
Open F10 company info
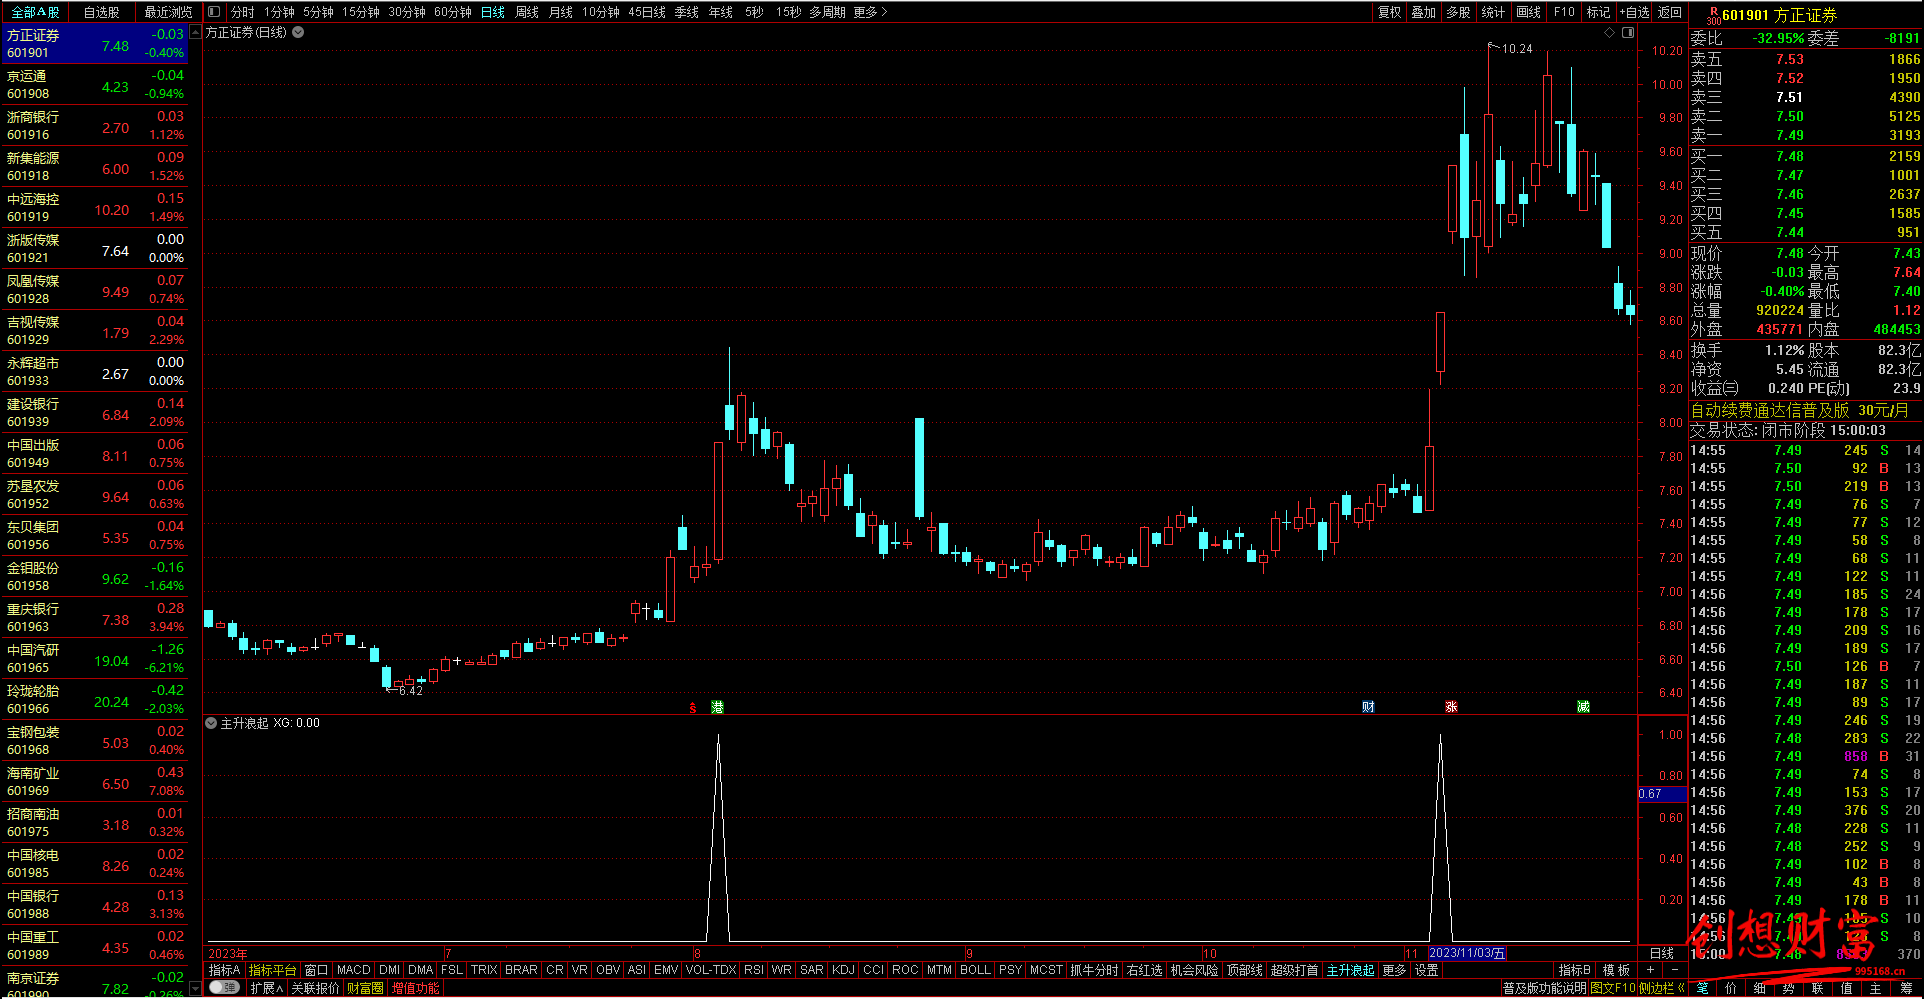tap(1564, 12)
